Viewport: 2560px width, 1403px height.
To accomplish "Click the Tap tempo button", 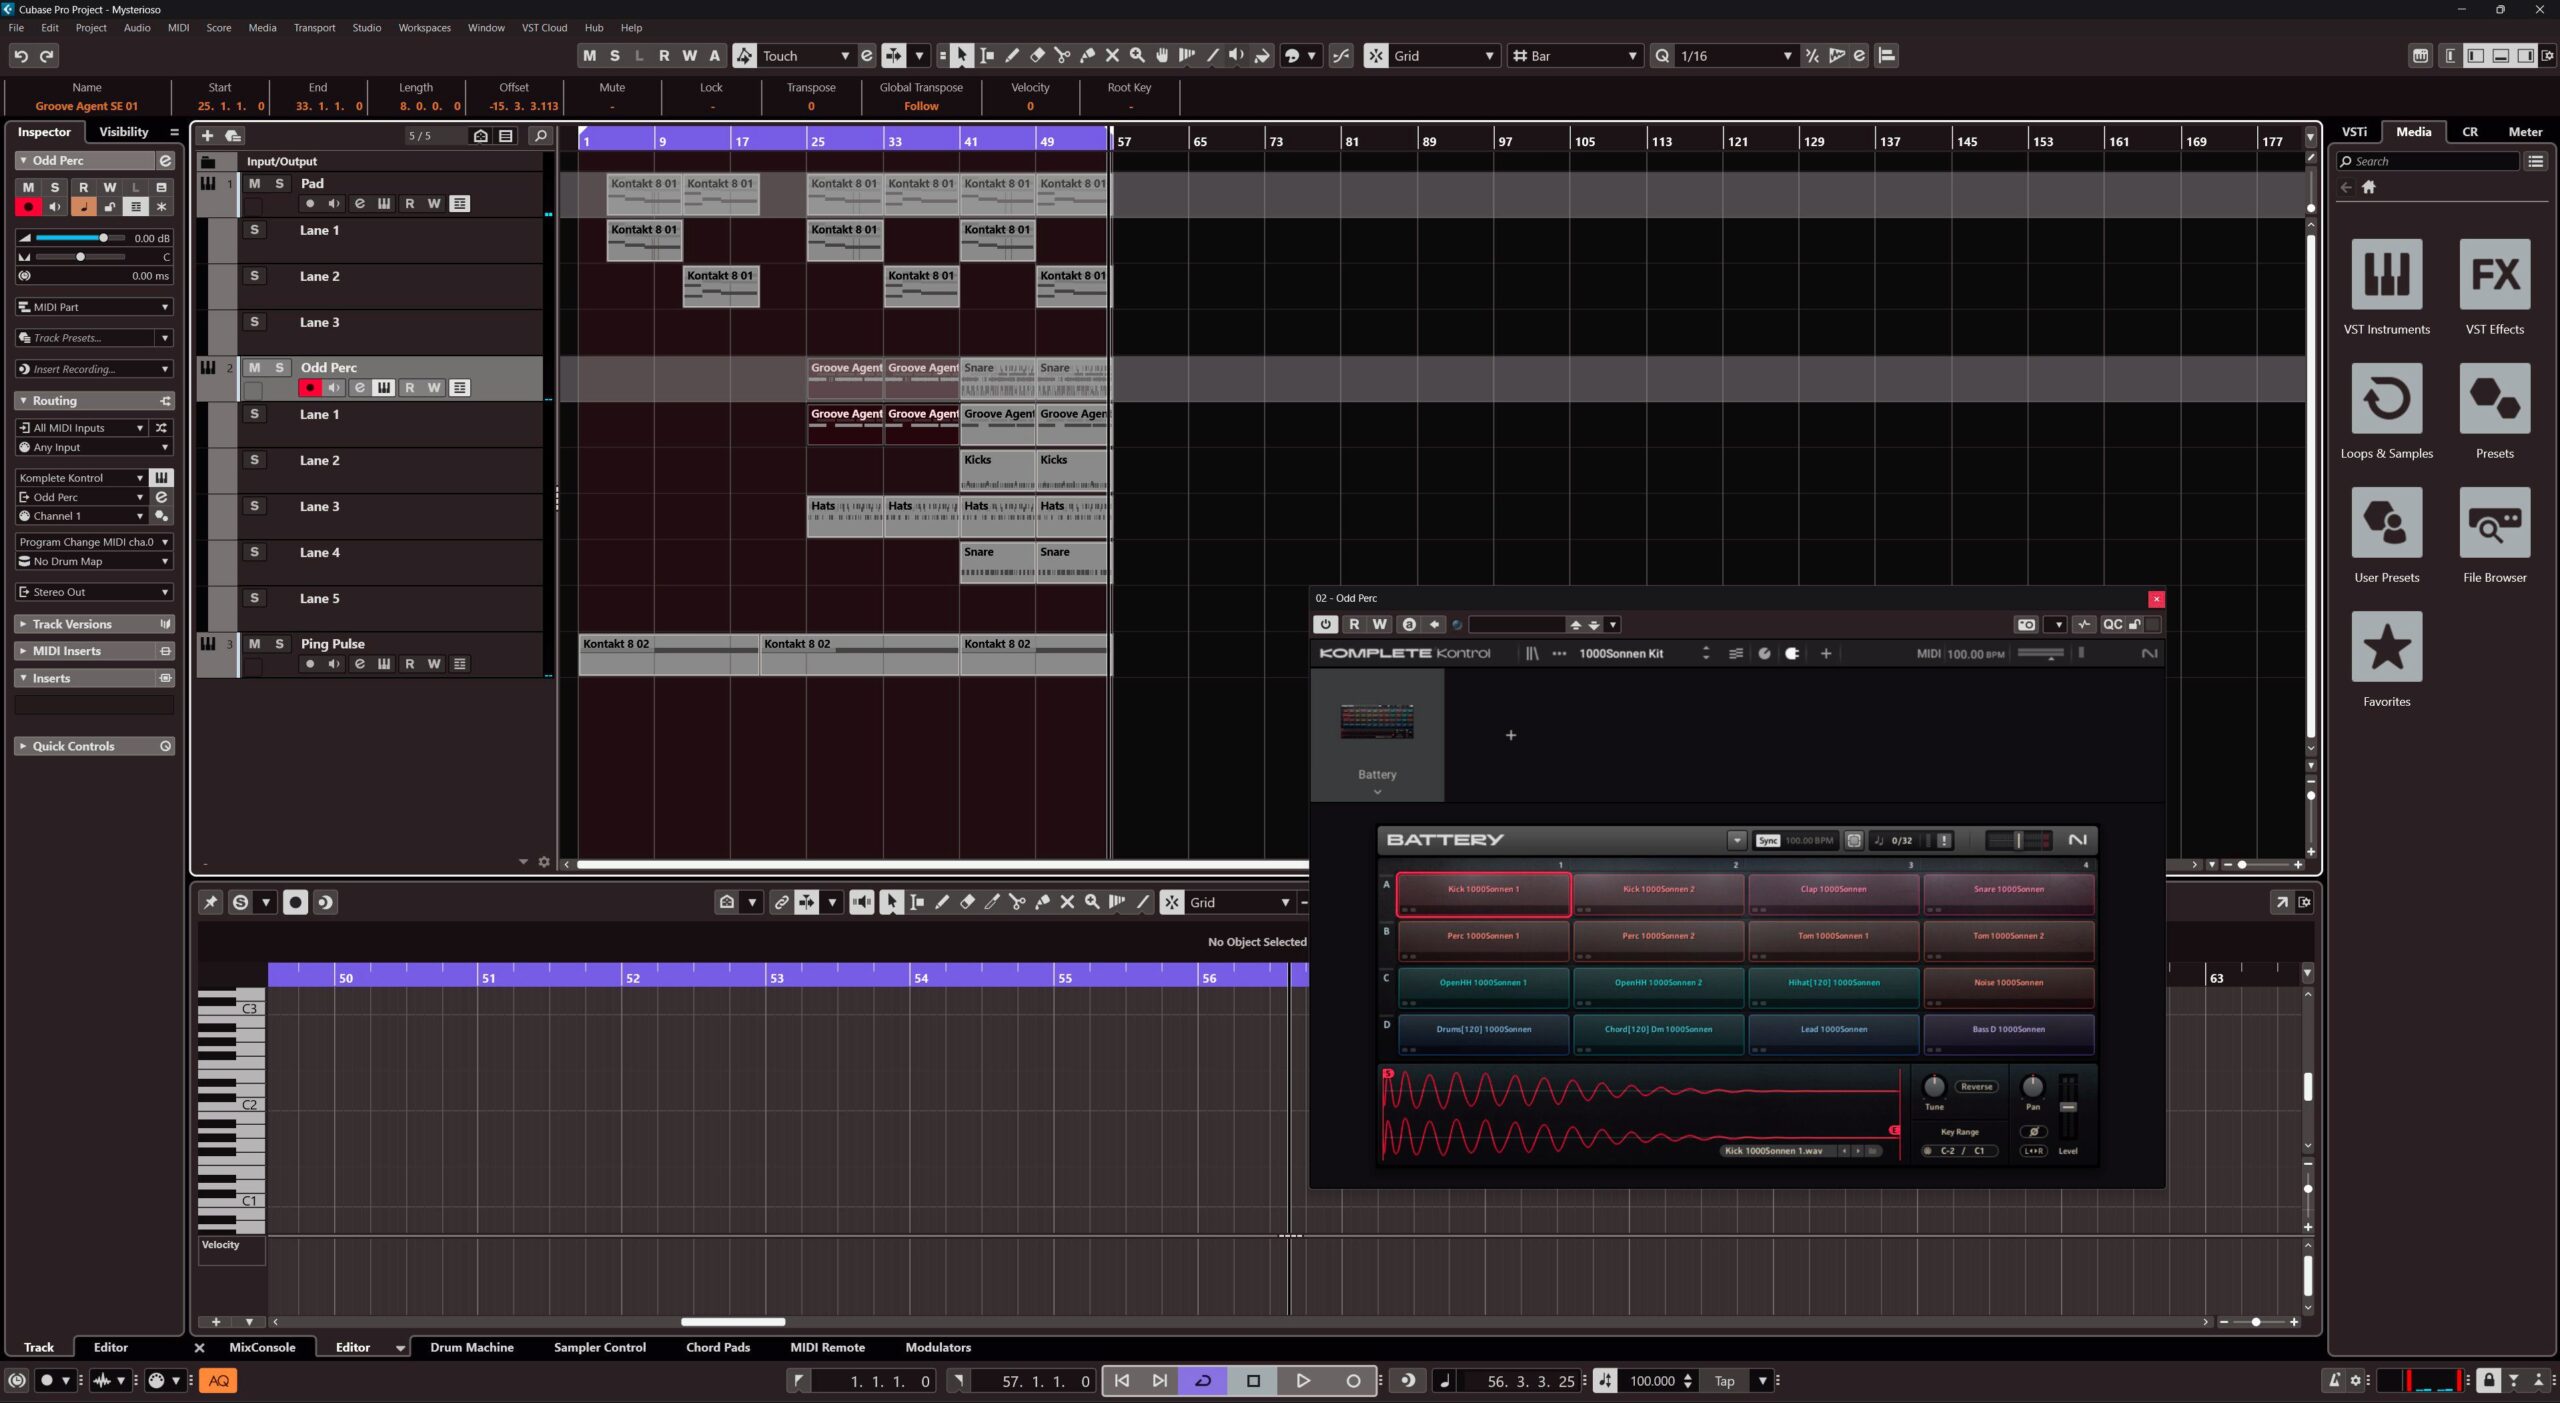I will 1725,1381.
